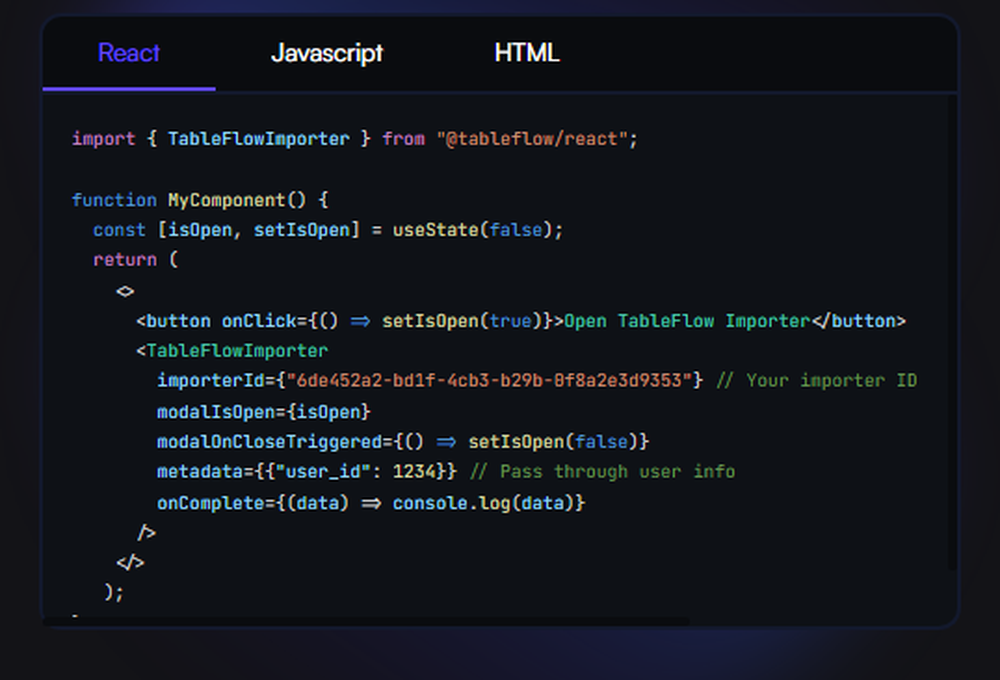The width and height of the screenshot is (1000, 680).
Task: Click the useState(false) line
Action: point(328,230)
